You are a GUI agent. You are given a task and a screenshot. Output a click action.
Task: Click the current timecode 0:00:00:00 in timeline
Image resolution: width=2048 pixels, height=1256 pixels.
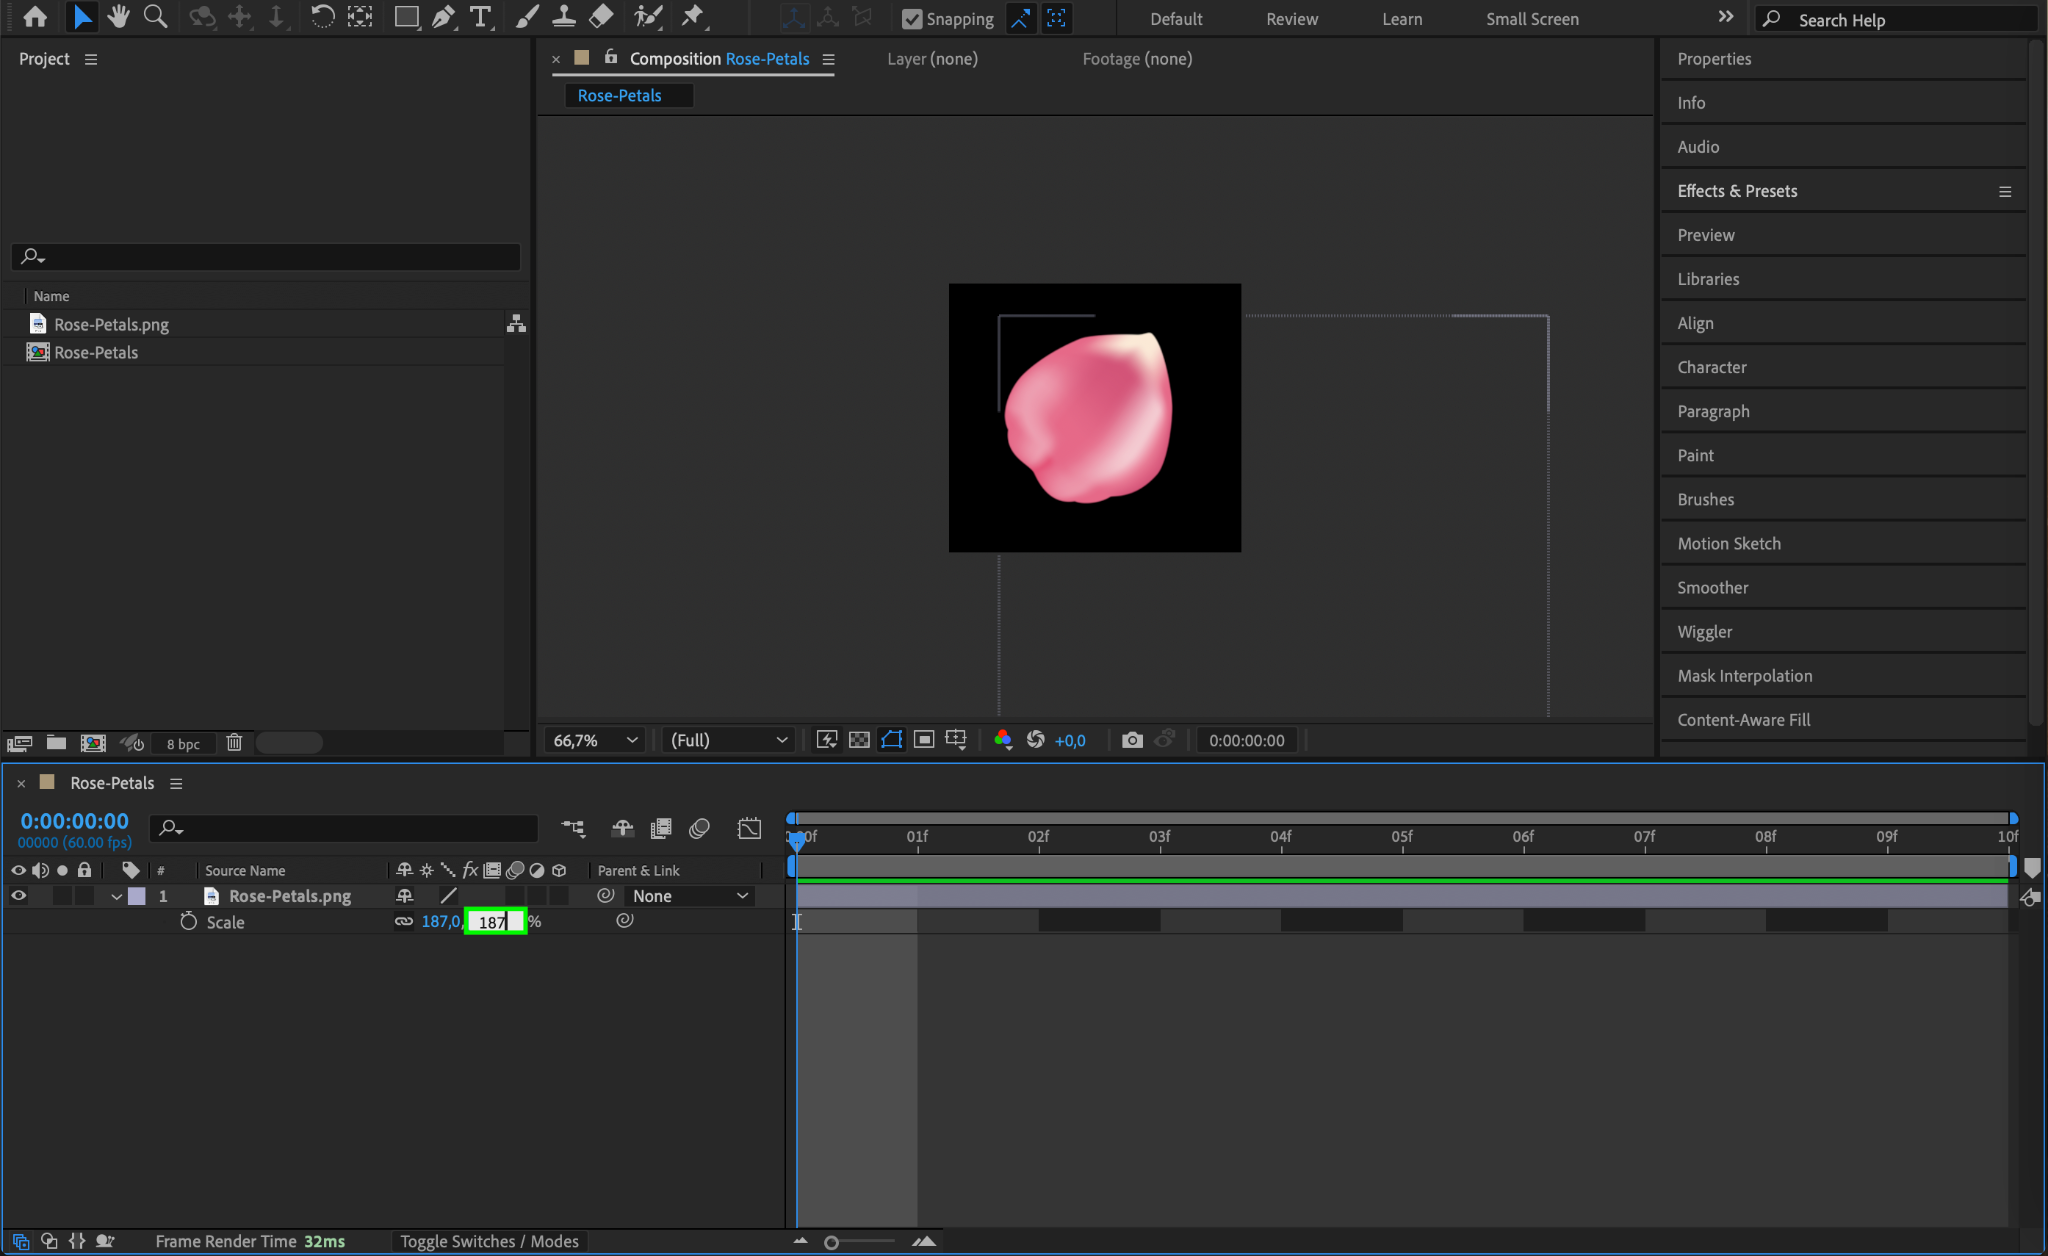pyautogui.click(x=75, y=821)
